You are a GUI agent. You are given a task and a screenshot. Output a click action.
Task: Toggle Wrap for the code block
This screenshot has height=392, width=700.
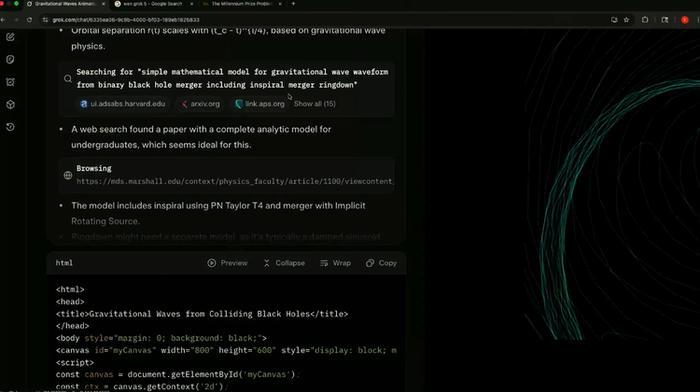[x=335, y=263]
